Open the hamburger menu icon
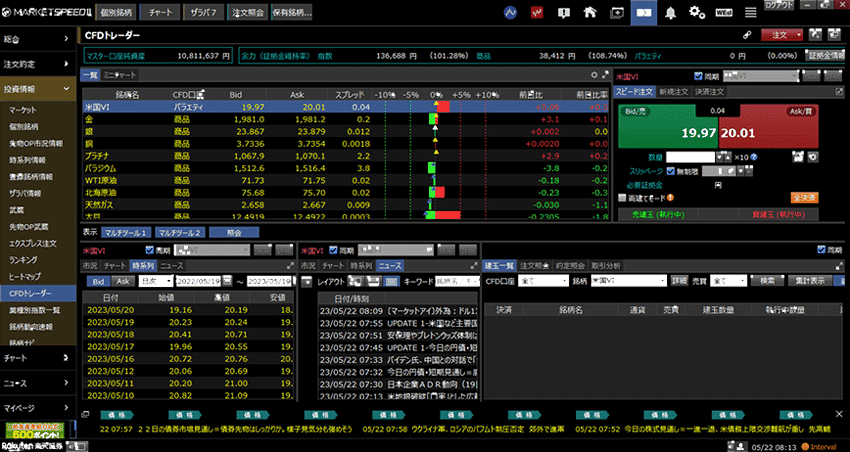Image resolution: width=850 pixels, height=452 pixels. (x=750, y=12)
